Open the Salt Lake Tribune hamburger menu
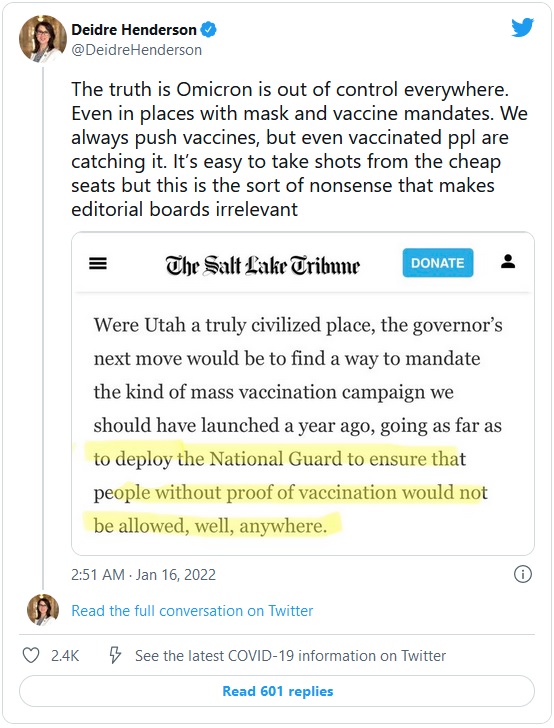554x728 pixels. point(98,264)
